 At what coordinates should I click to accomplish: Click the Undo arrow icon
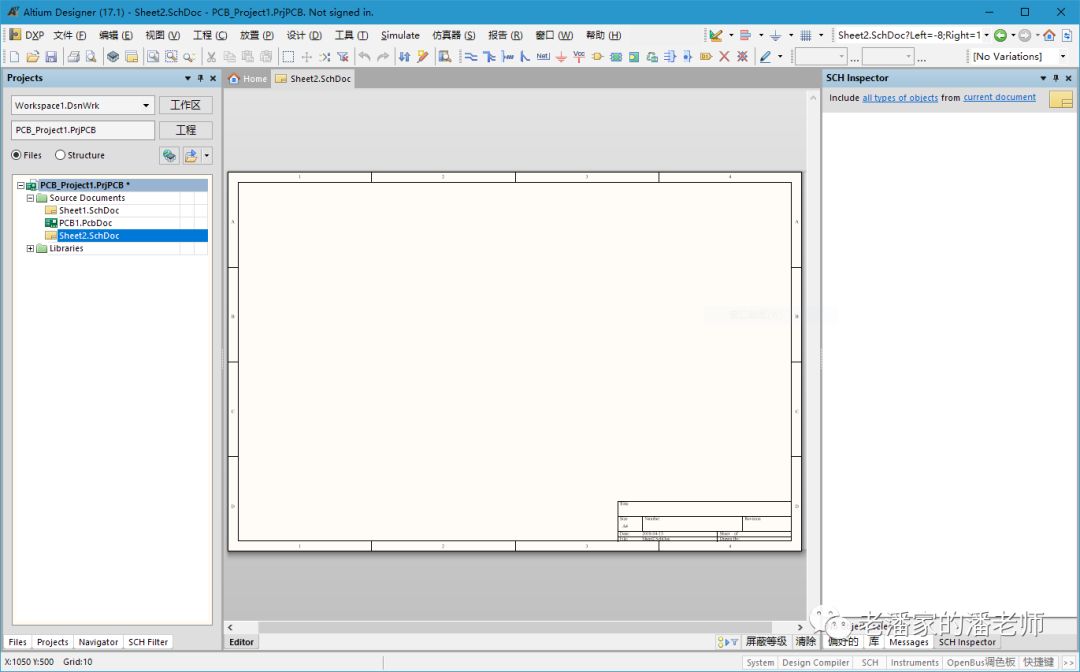[x=364, y=57]
